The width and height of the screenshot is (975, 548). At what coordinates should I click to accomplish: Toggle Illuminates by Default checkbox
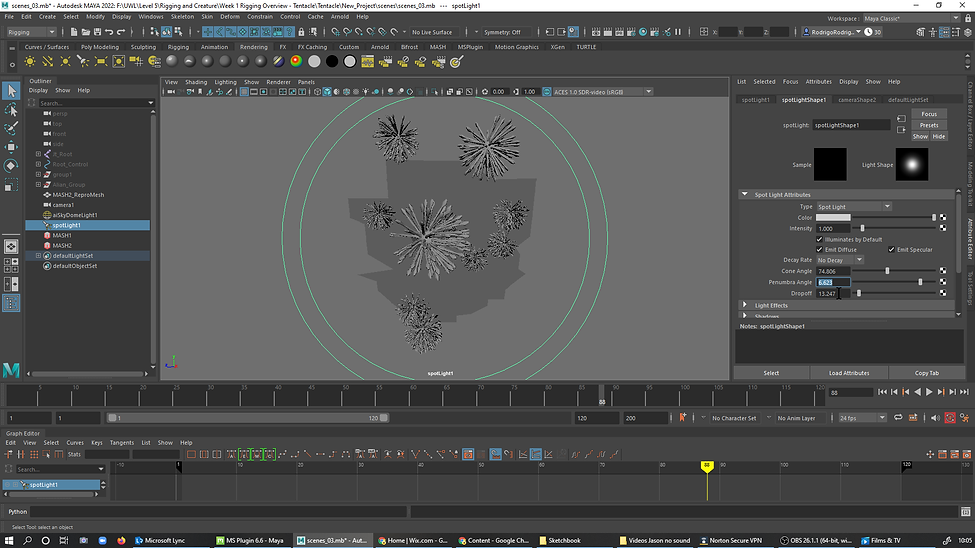819,239
